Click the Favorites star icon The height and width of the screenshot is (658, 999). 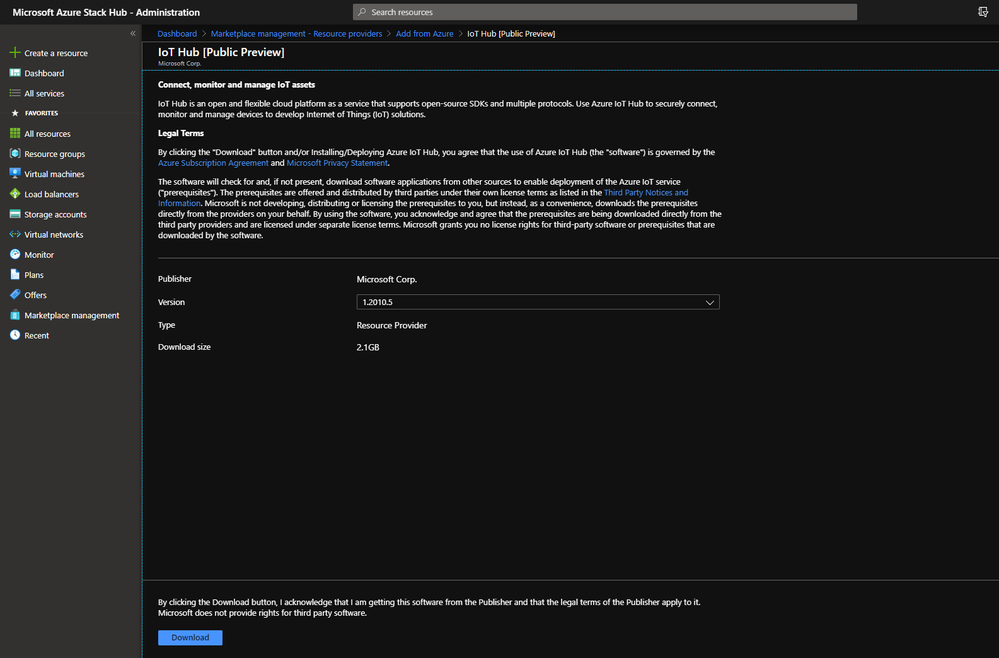(15, 113)
